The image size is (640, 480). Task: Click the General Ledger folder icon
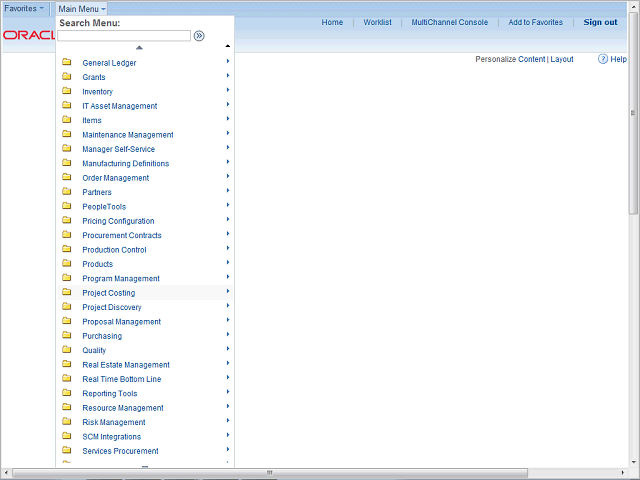click(67, 62)
